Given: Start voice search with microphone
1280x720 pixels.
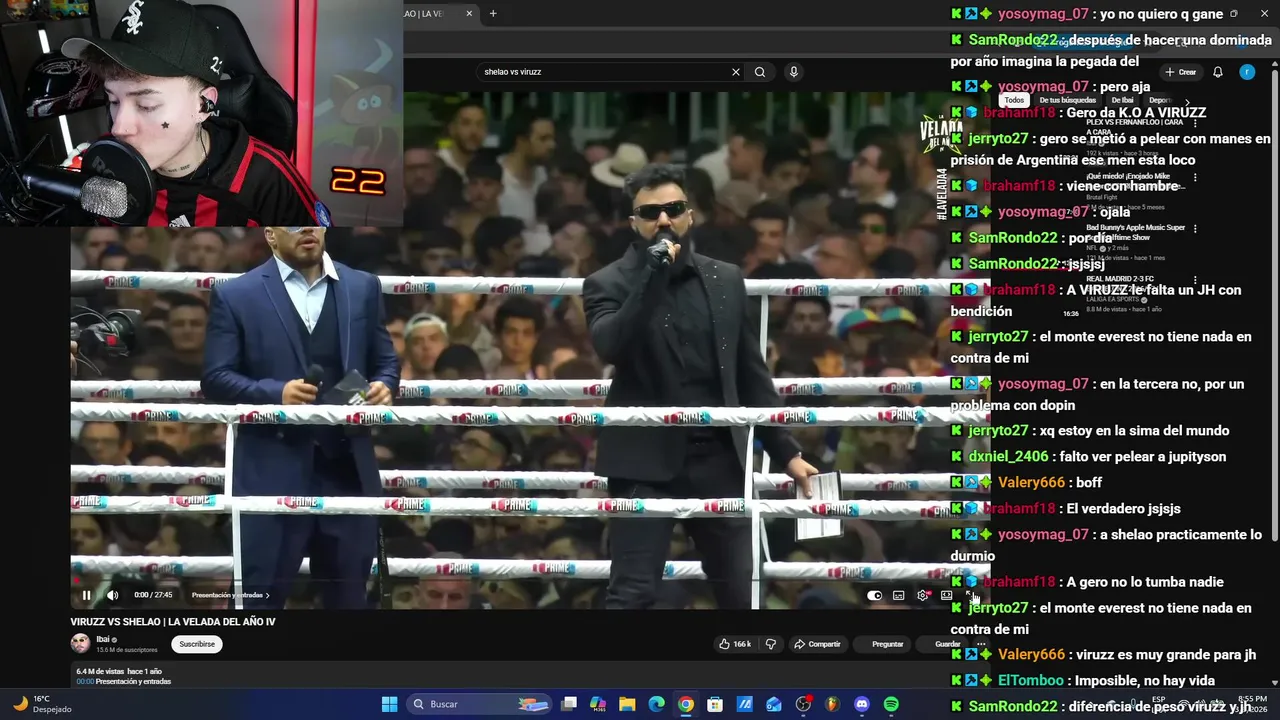Looking at the screenshot, I should [x=794, y=72].
